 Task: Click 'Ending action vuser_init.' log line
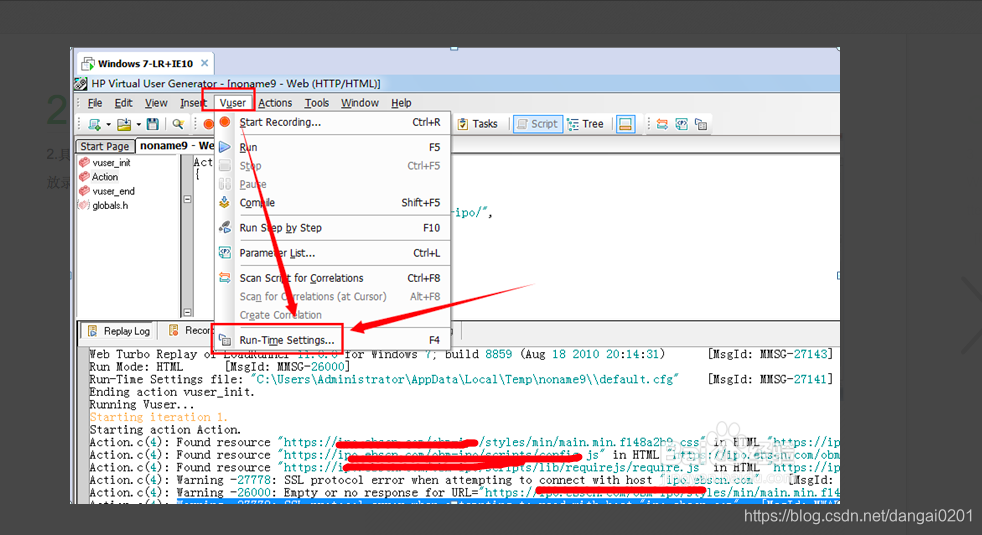point(172,392)
